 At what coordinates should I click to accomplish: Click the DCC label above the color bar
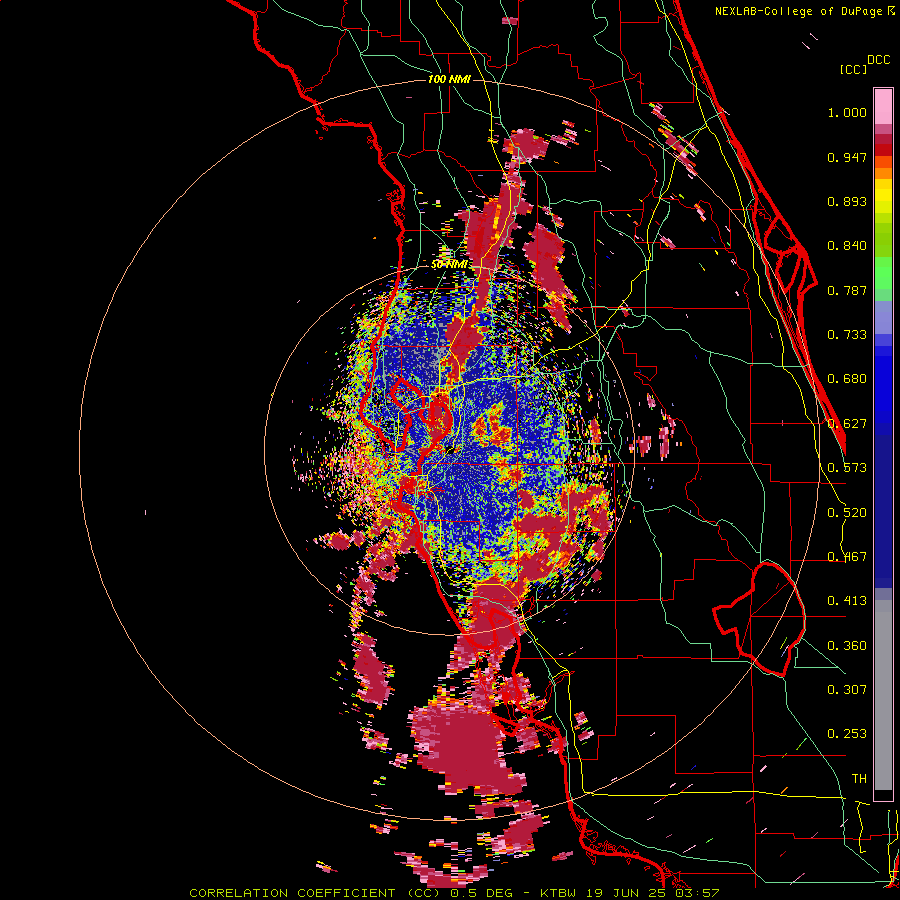[878, 60]
